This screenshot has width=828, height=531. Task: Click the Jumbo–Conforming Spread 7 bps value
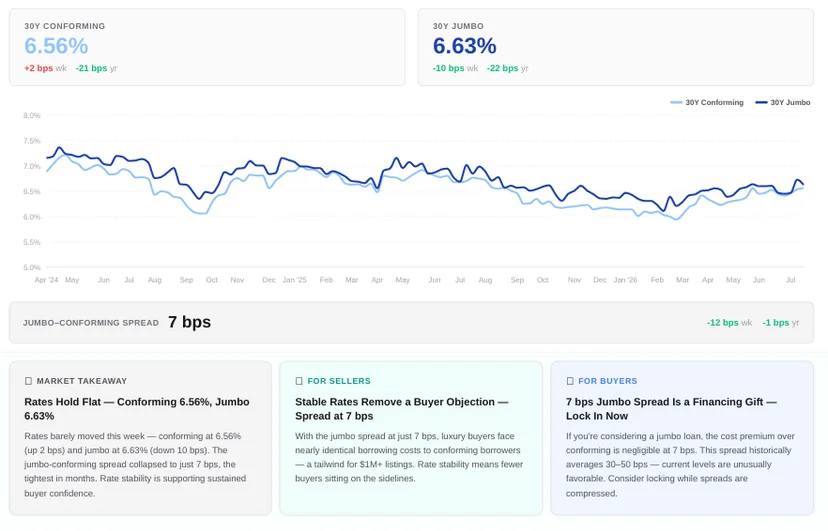click(190, 322)
